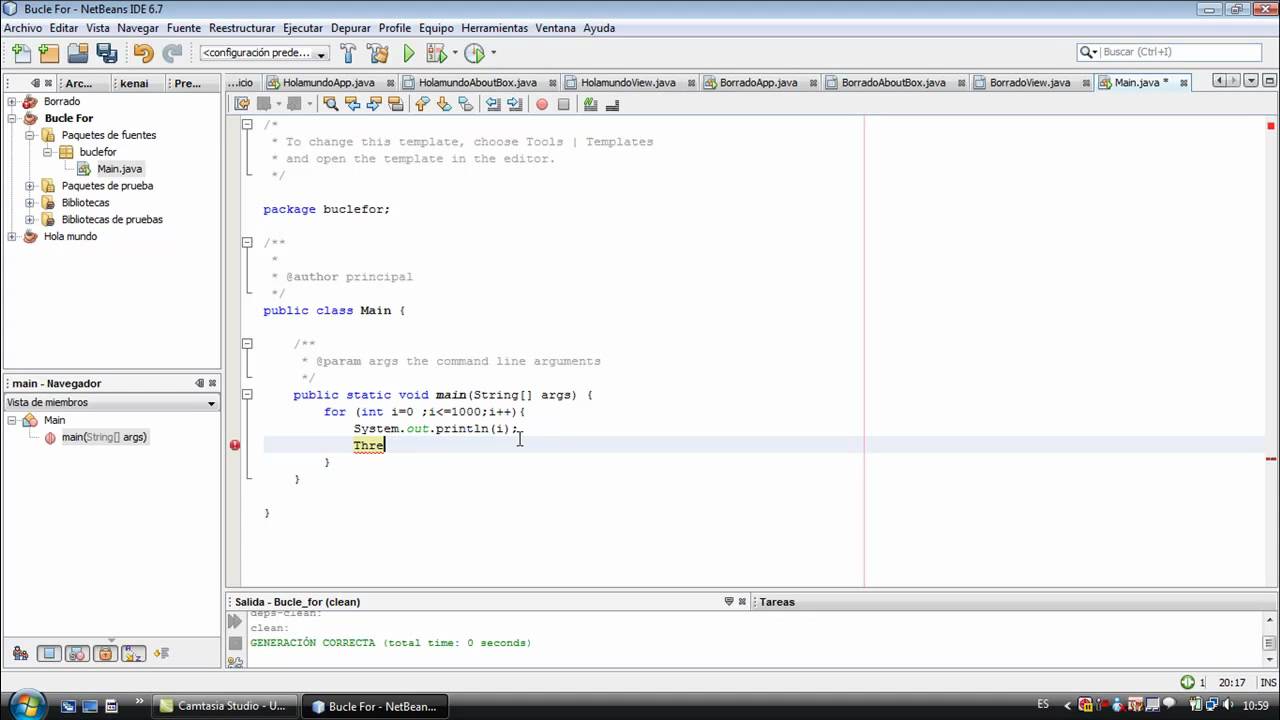Collapse the main method code fold
Screen dimensions: 1280x720
point(247,395)
